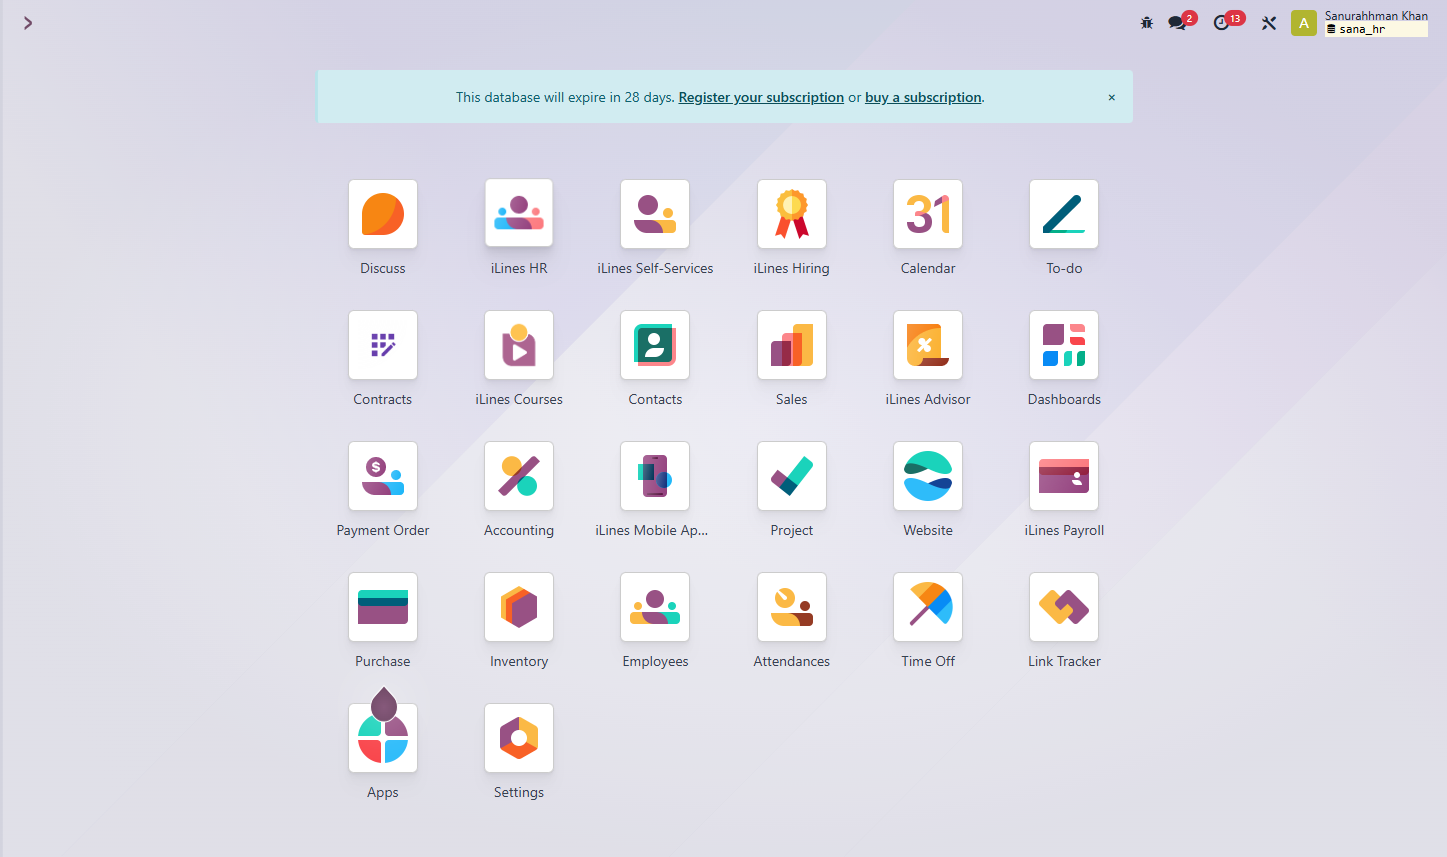Open the Payment Order app
1447x857 pixels.
click(383, 476)
